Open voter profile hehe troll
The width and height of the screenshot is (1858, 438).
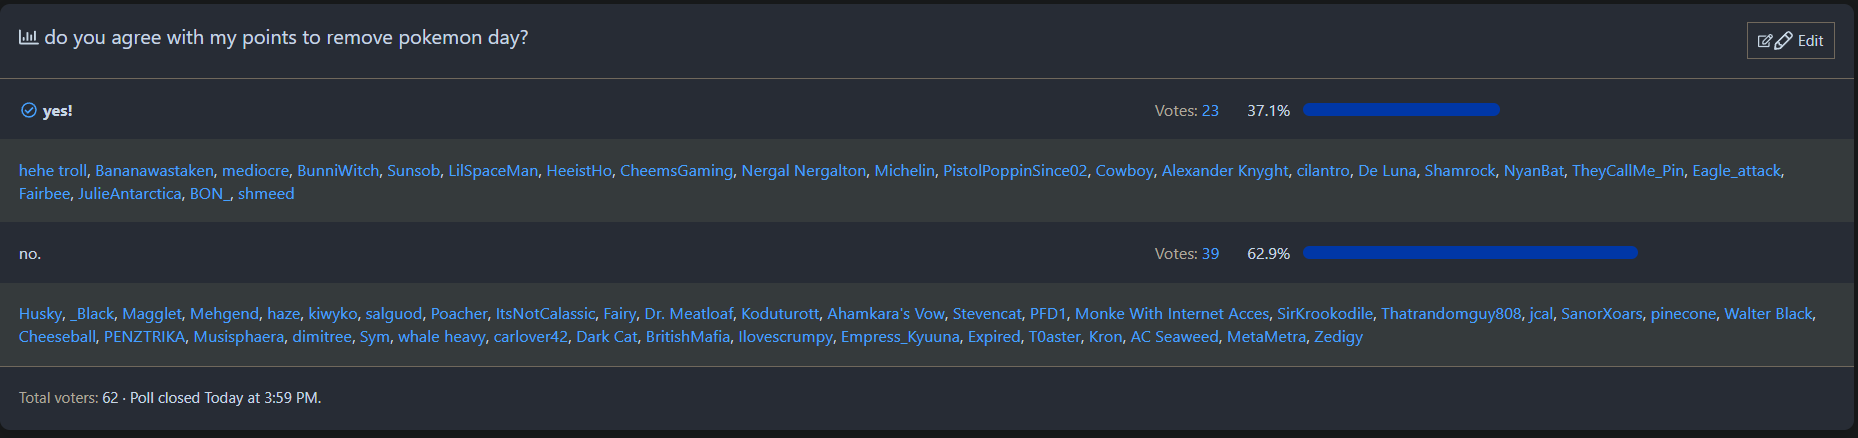point(52,171)
